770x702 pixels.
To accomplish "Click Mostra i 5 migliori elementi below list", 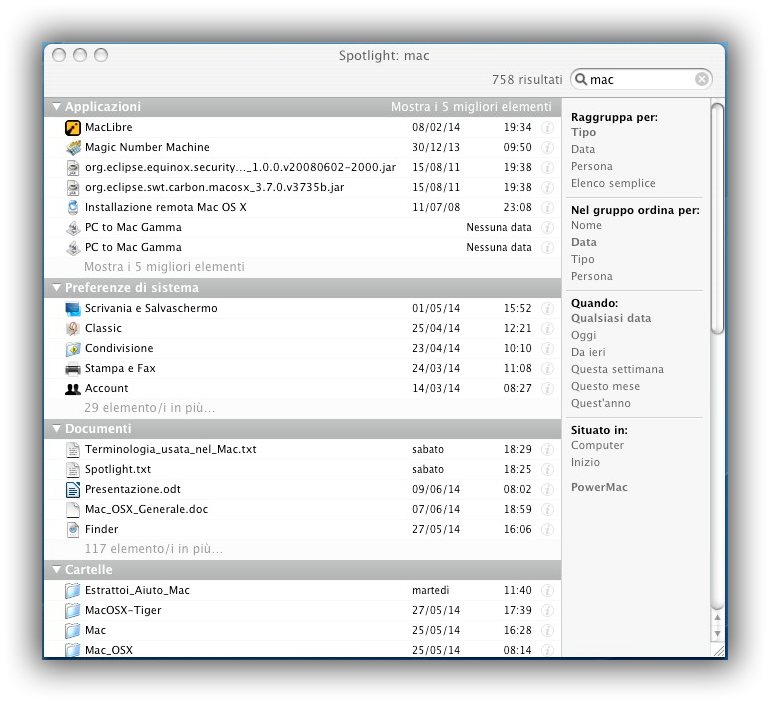I will (164, 267).
